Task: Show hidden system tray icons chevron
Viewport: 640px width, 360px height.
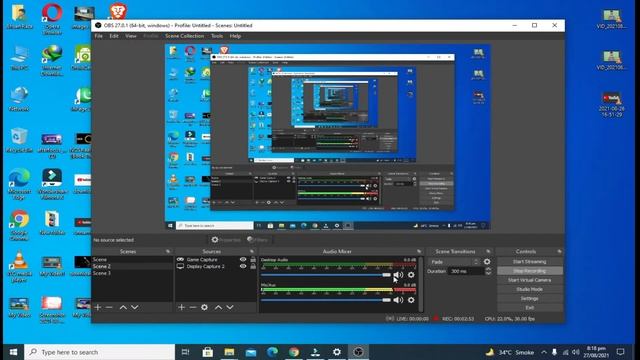Action: point(544,352)
